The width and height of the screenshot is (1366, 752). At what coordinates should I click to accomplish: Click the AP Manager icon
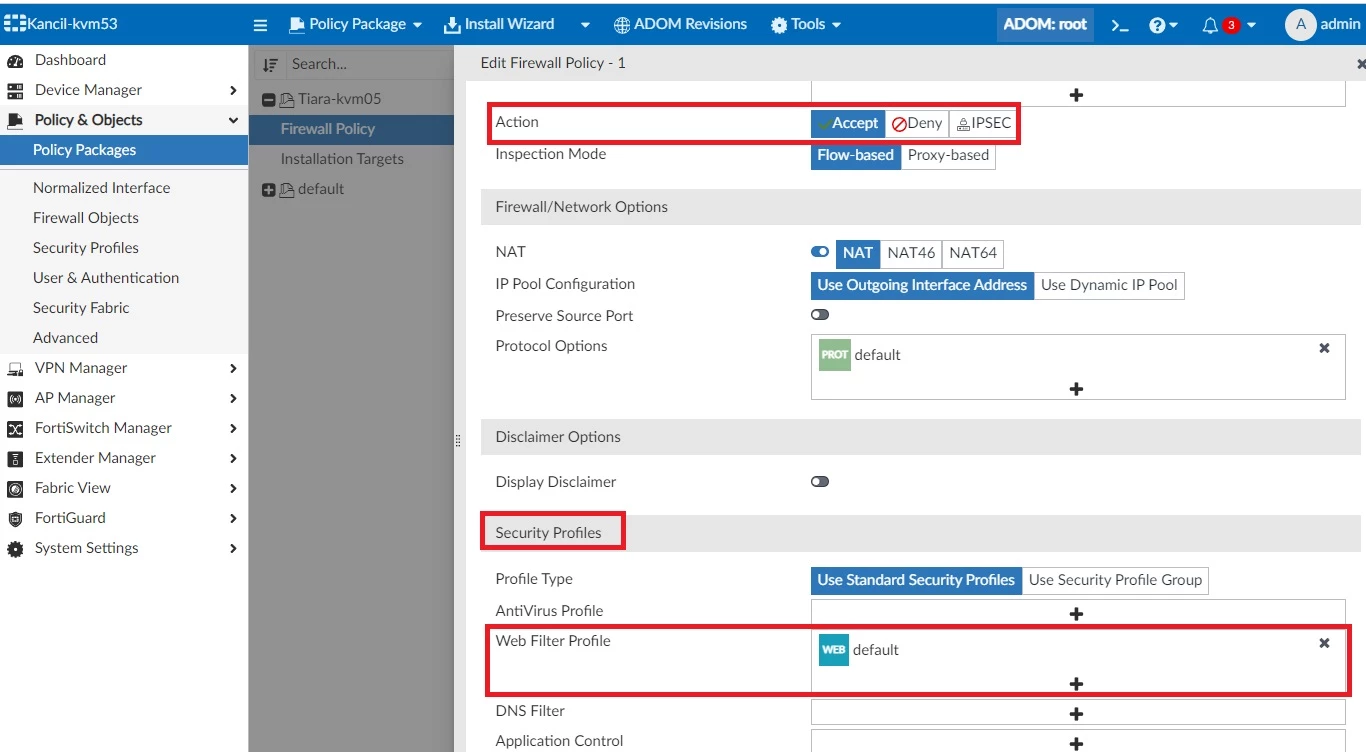(x=15, y=398)
